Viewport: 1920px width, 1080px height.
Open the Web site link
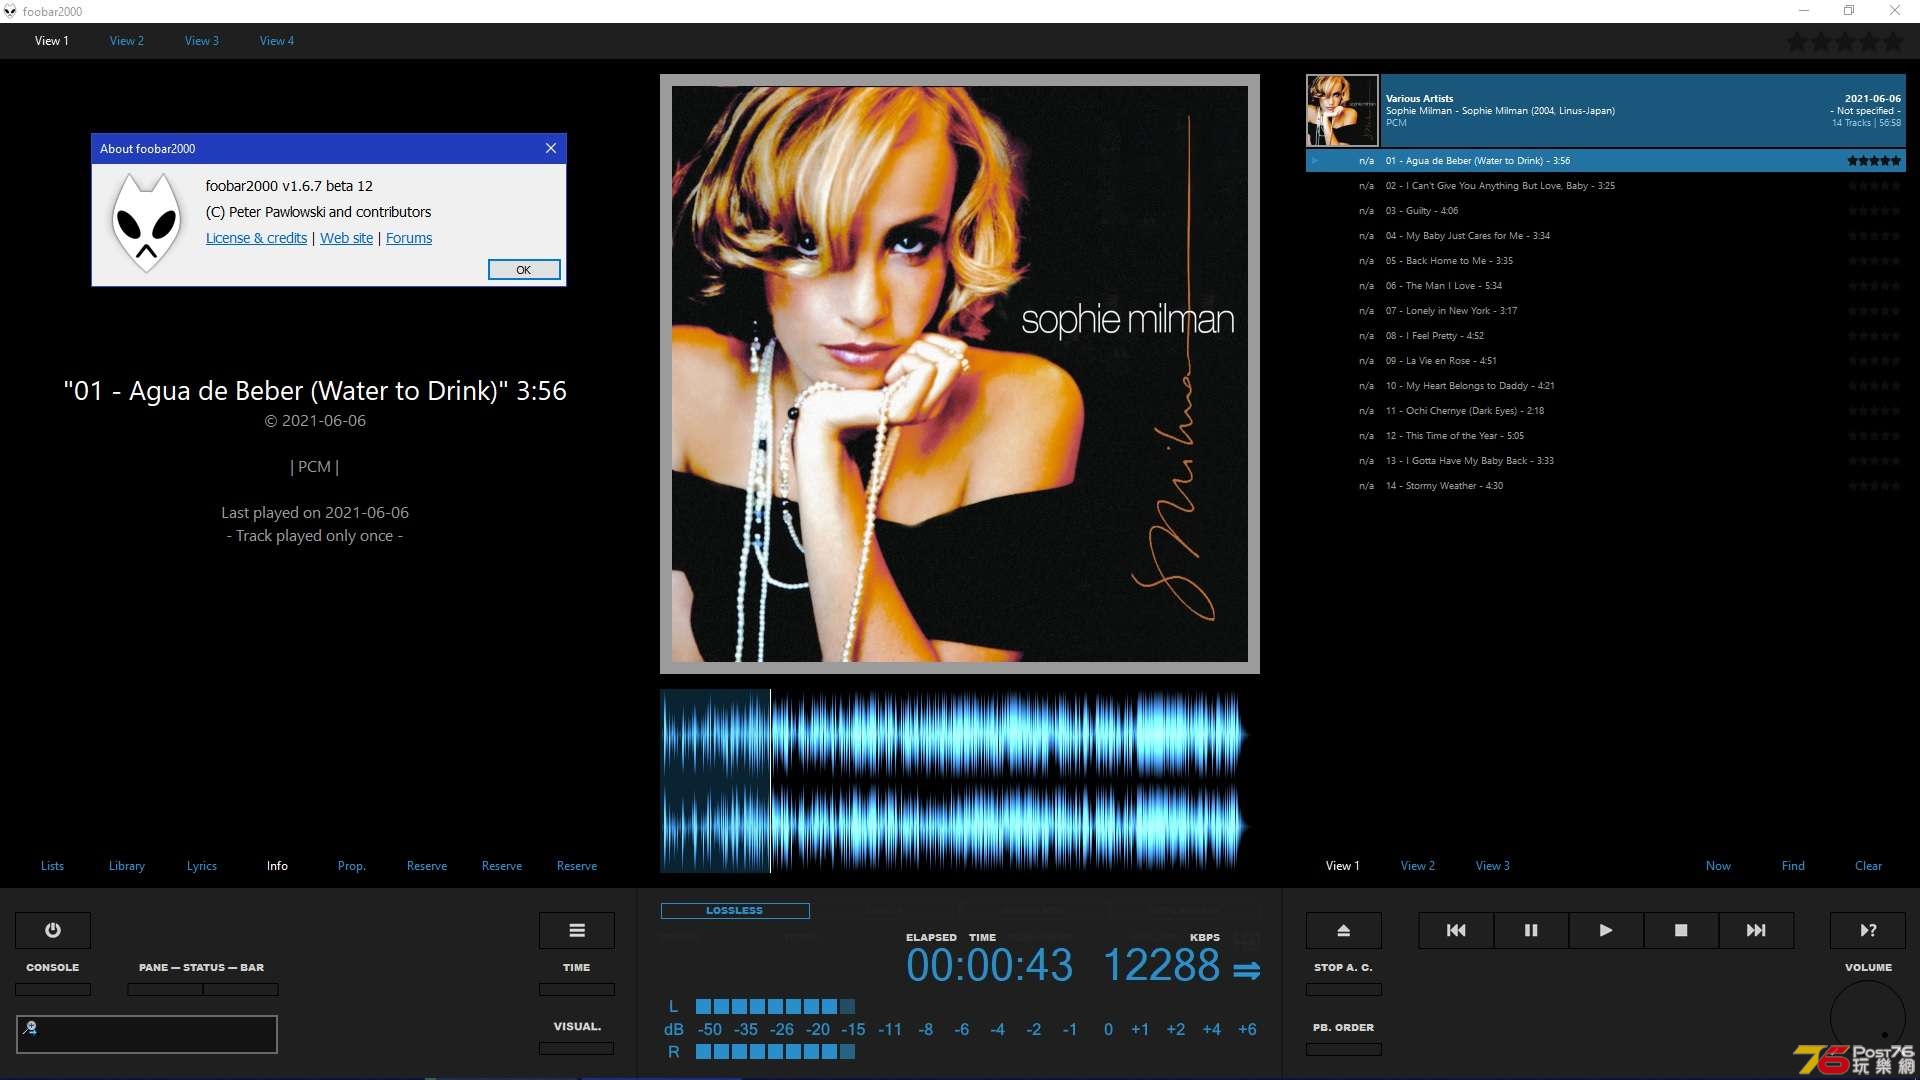(x=346, y=238)
